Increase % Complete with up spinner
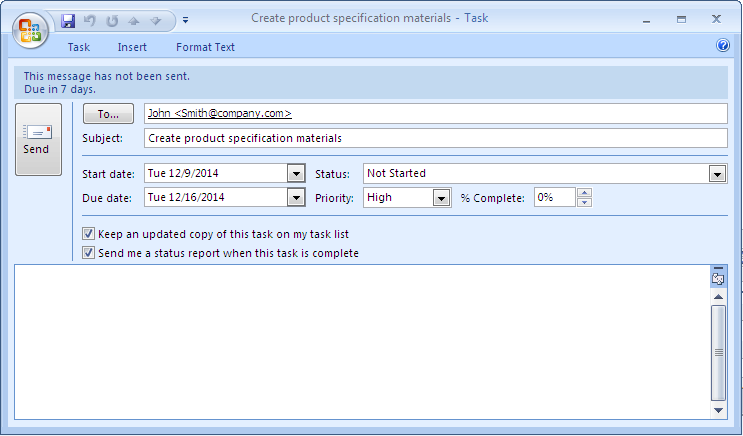 pyautogui.click(x=585, y=193)
